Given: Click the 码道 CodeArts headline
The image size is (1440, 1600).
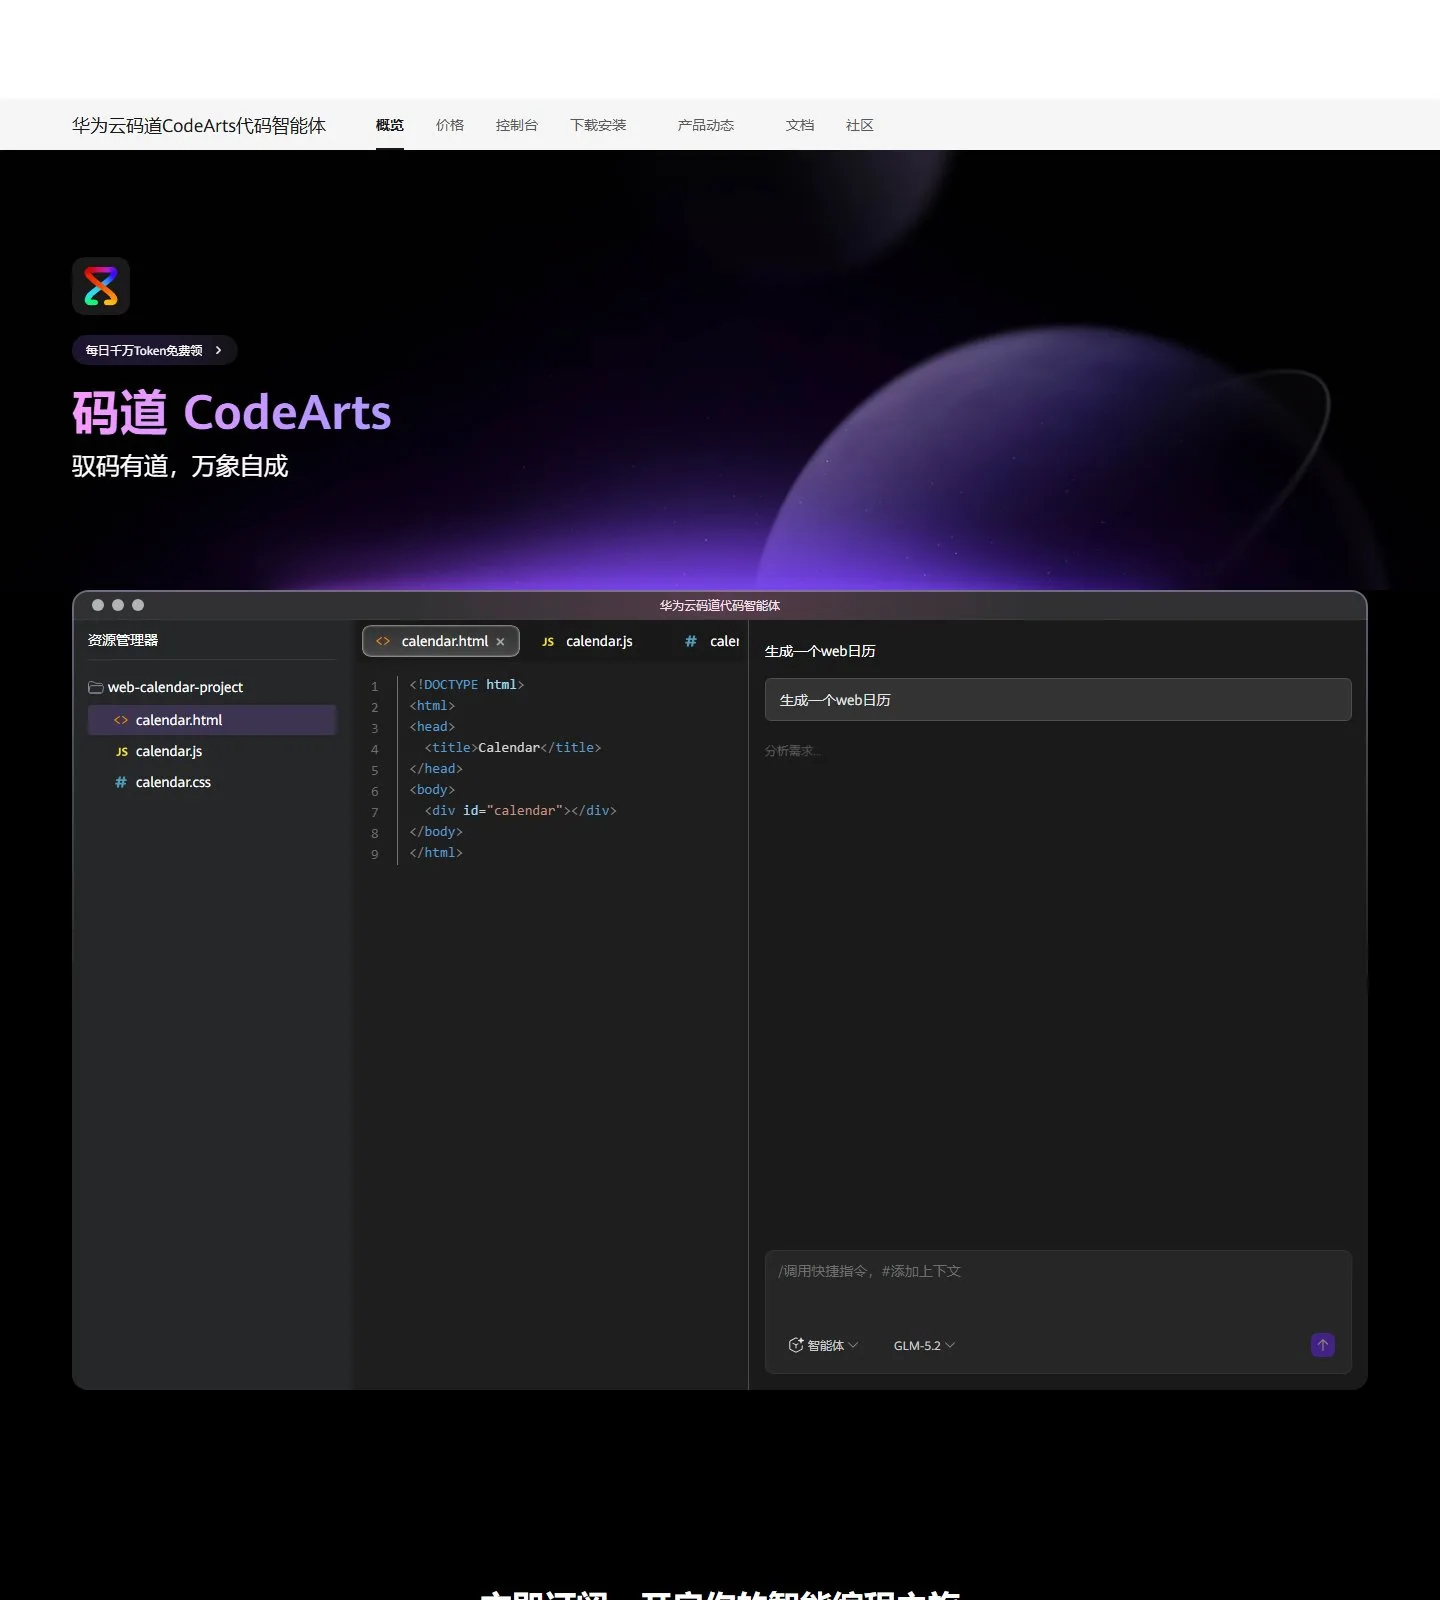Looking at the screenshot, I should 232,412.
